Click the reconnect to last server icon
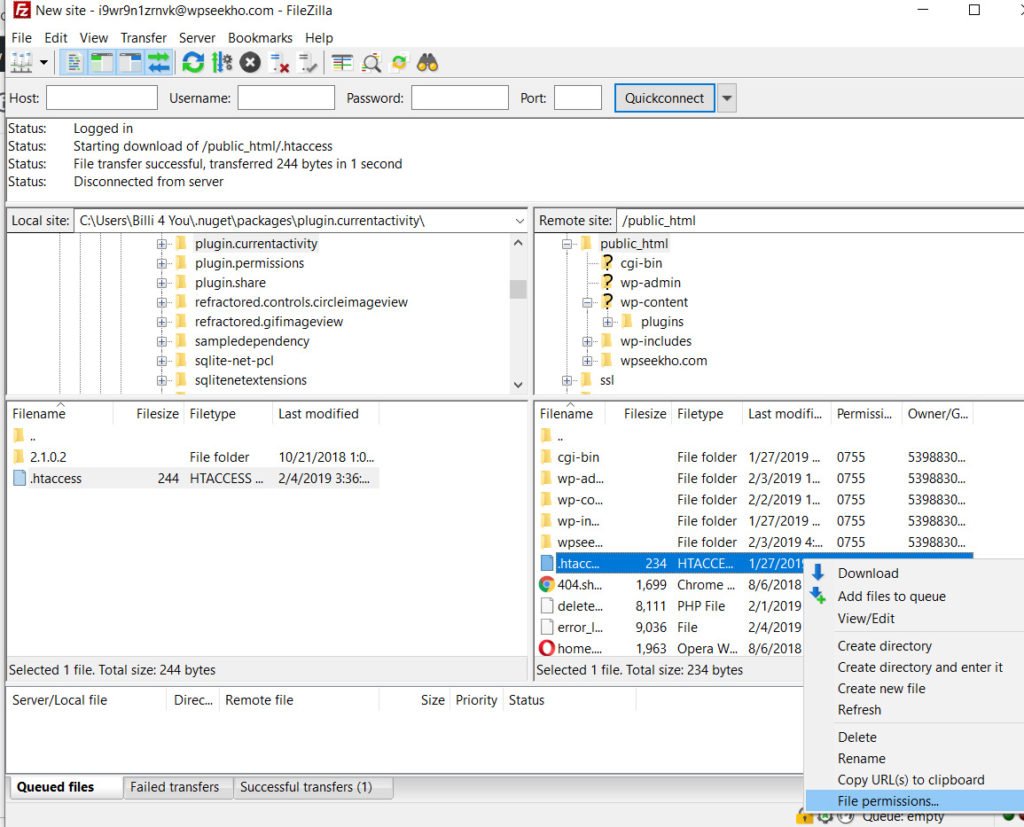This screenshot has height=827, width=1024. [x=308, y=63]
